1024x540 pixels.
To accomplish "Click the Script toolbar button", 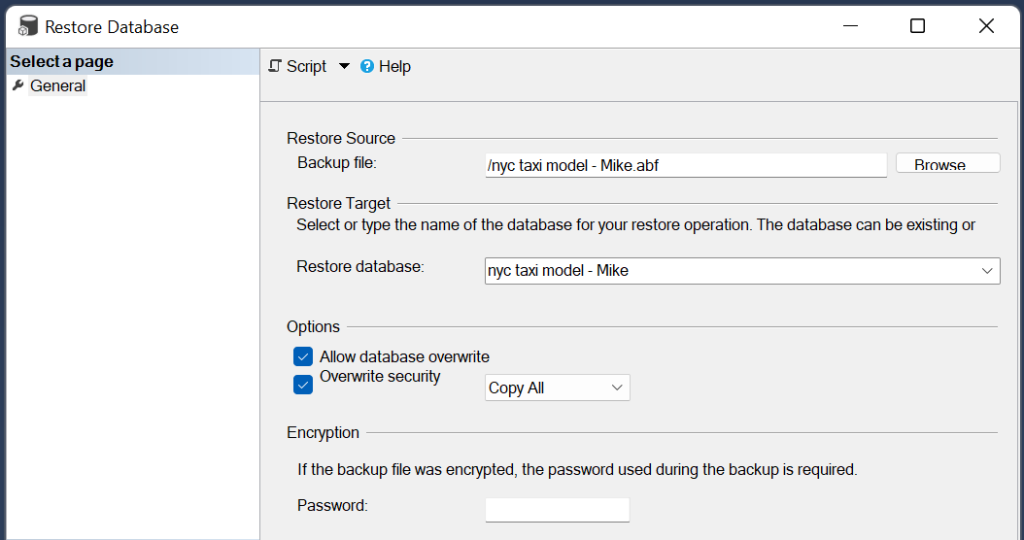I will coord(298,66).
